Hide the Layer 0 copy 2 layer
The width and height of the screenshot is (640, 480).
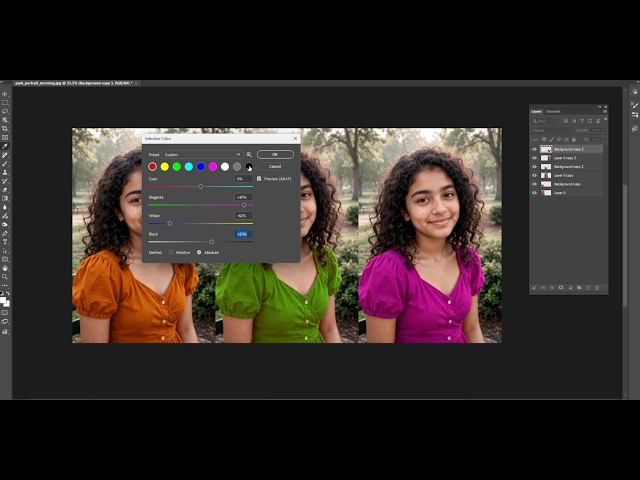[534, 158]
